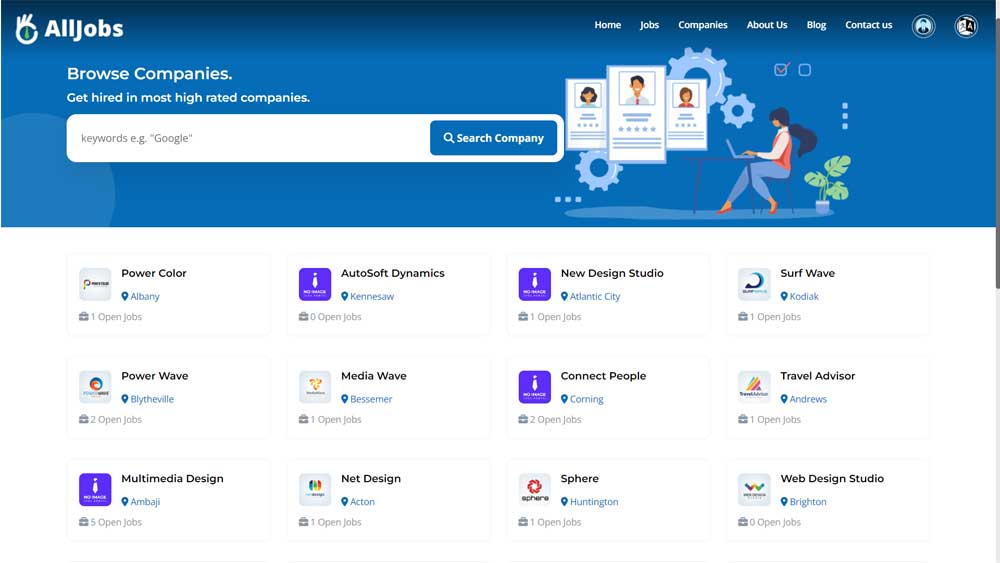Click the Media Wave company logo
Image resolution: width=1000 pixels, height=563 pixels.
point(315,387)
